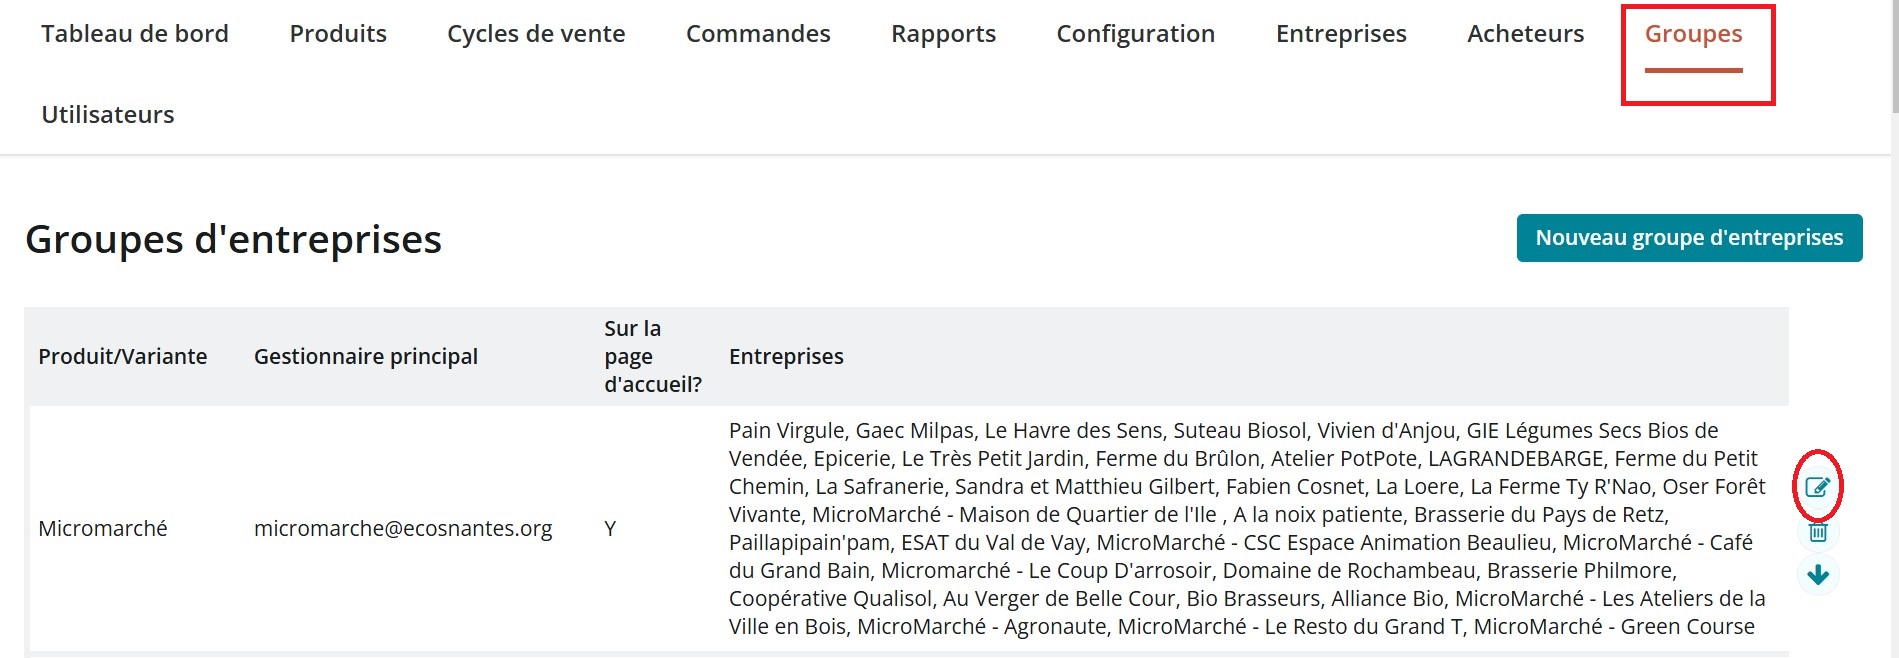Navigate to the Rapports tab
This screenshot has height=658, width=1899.
(943, 34)
